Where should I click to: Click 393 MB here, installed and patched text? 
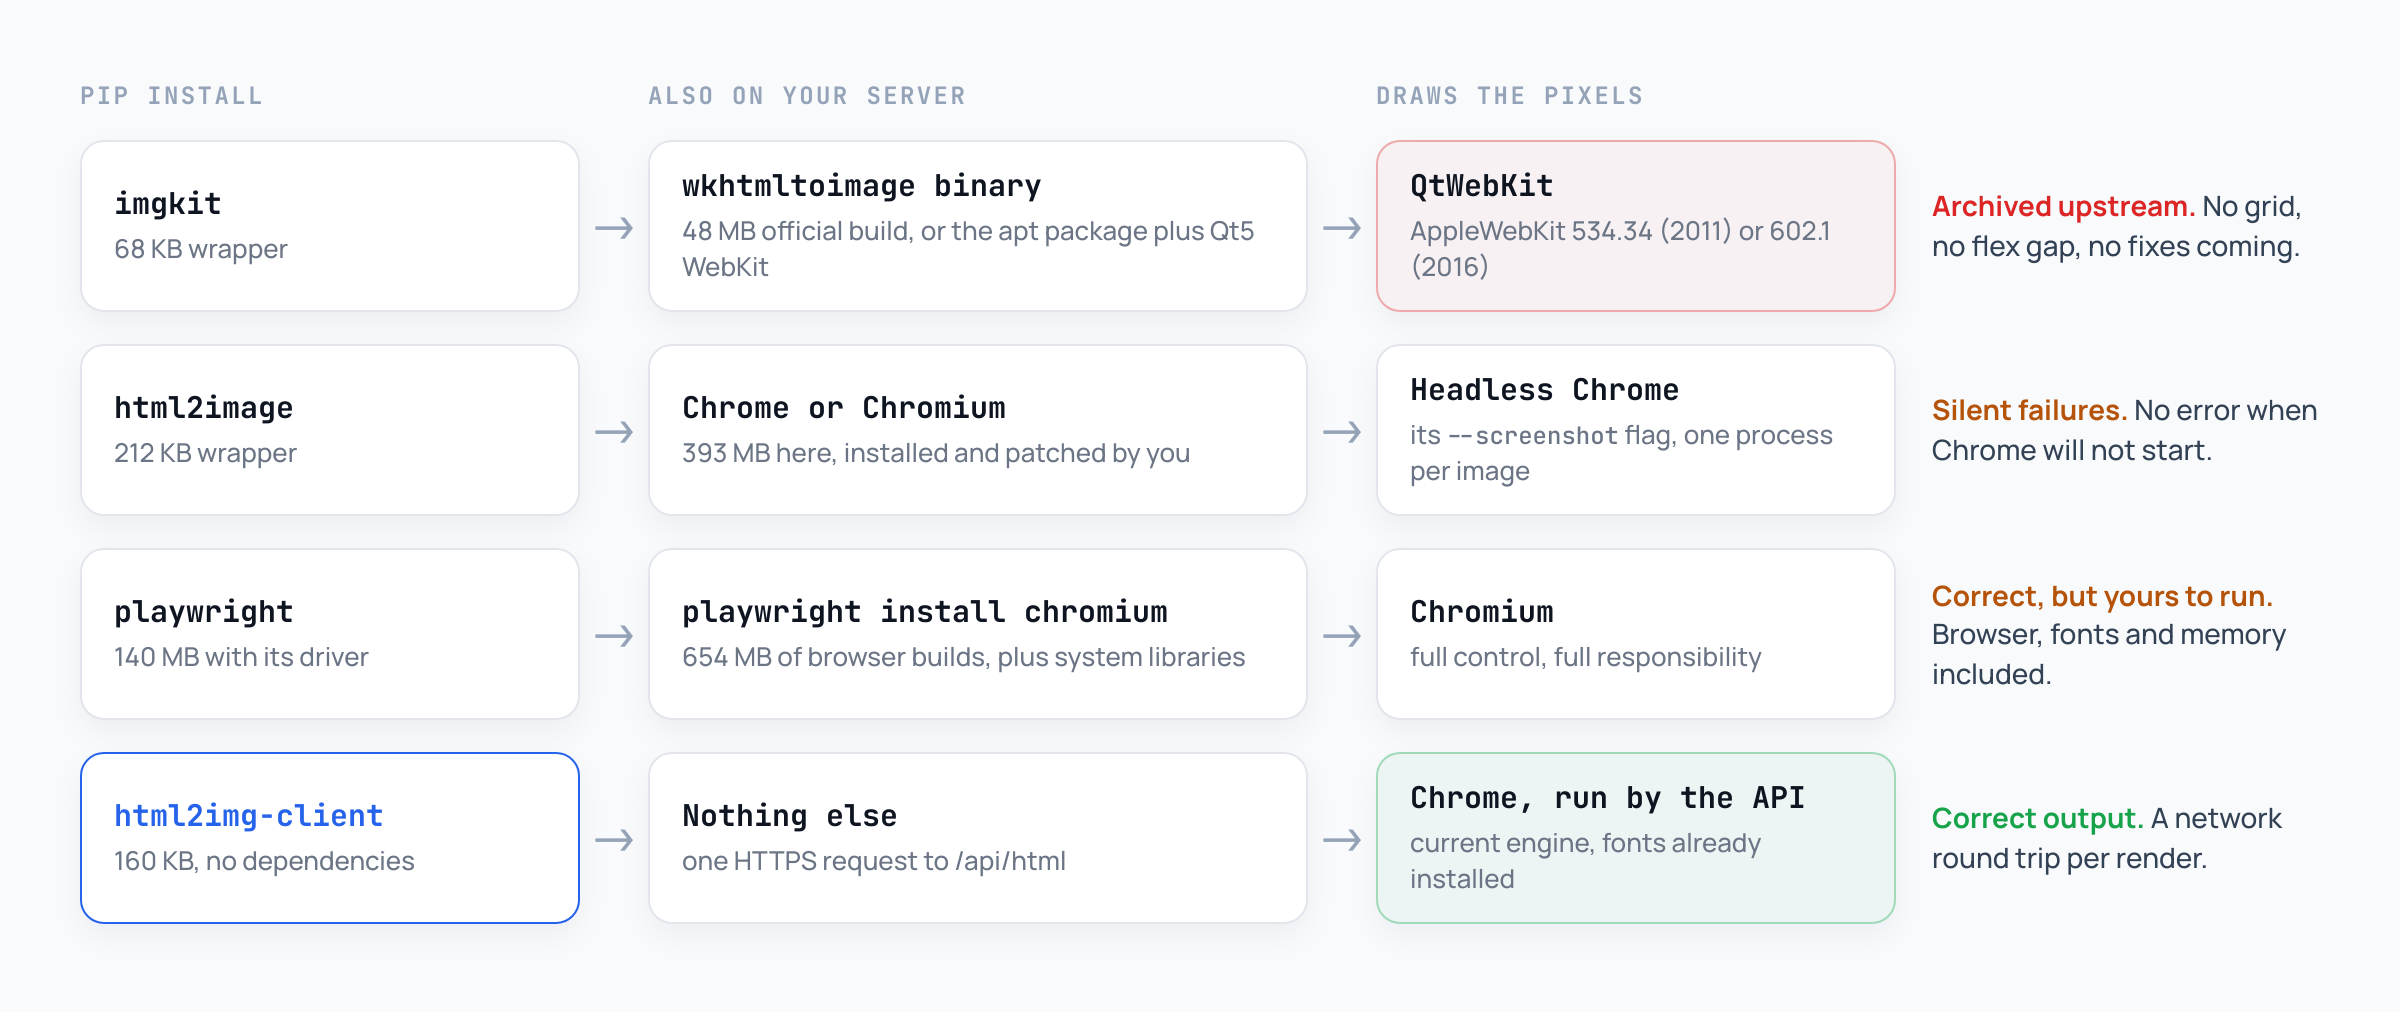click(x=936, y=453)
